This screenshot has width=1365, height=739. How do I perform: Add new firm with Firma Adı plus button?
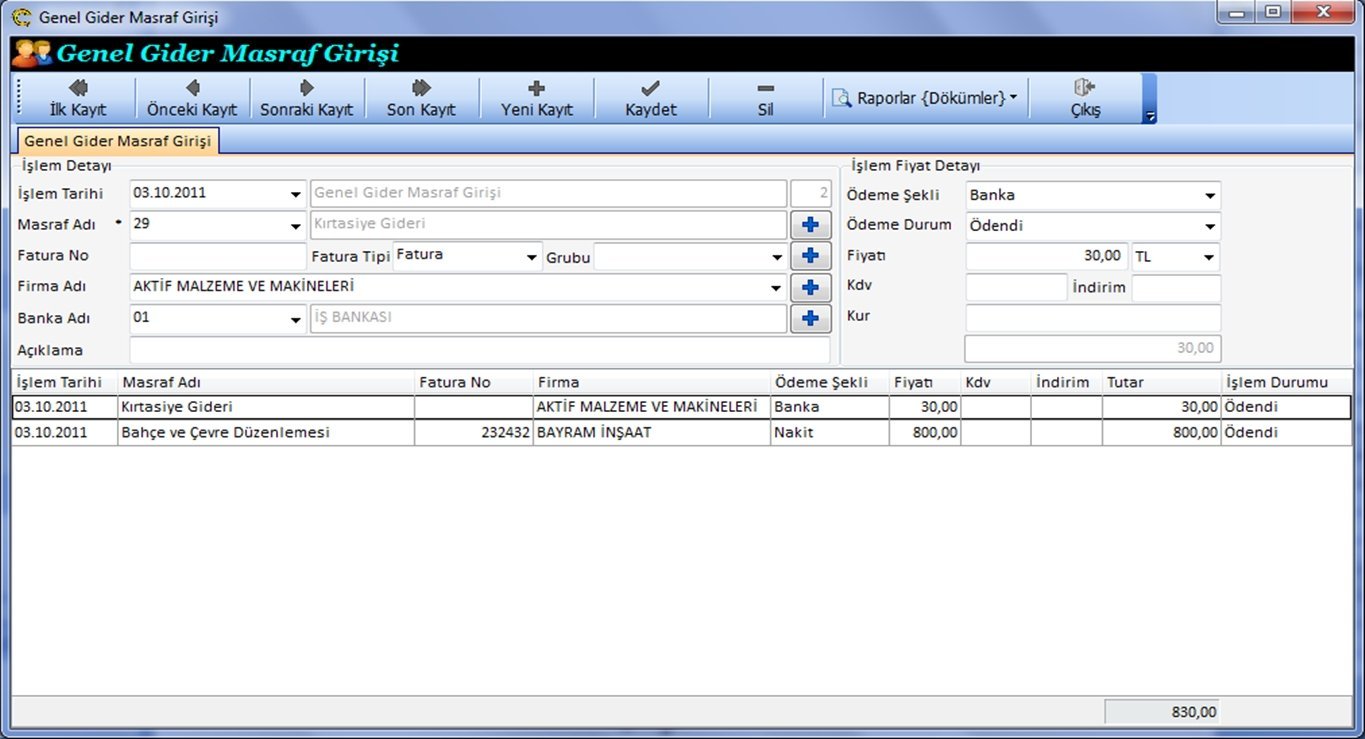(x=810, y=288)
